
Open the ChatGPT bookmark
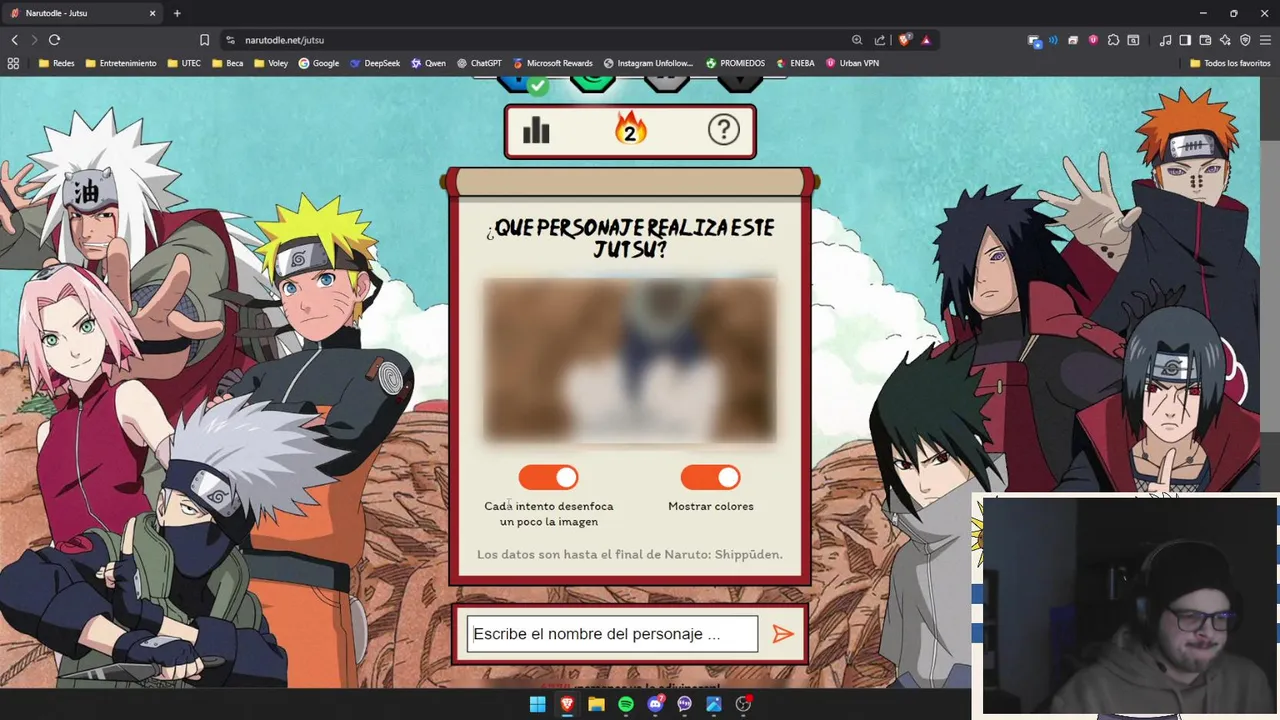(x=479, y=63)
